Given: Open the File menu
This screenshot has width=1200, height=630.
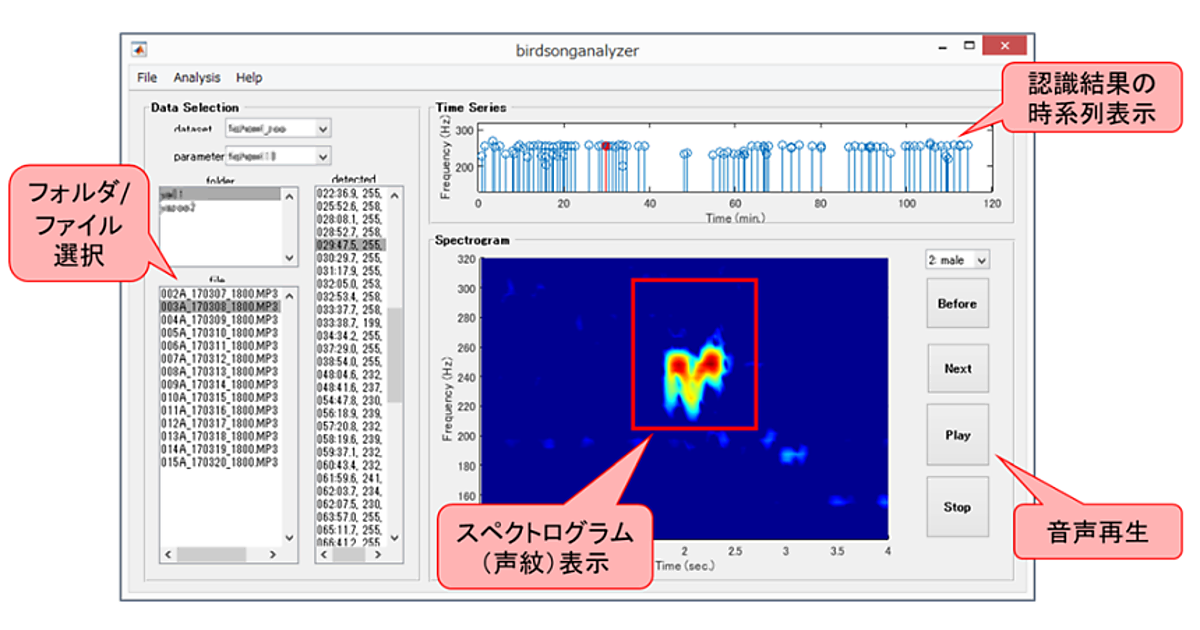Looking at the screenshot, I should point(147,77).
